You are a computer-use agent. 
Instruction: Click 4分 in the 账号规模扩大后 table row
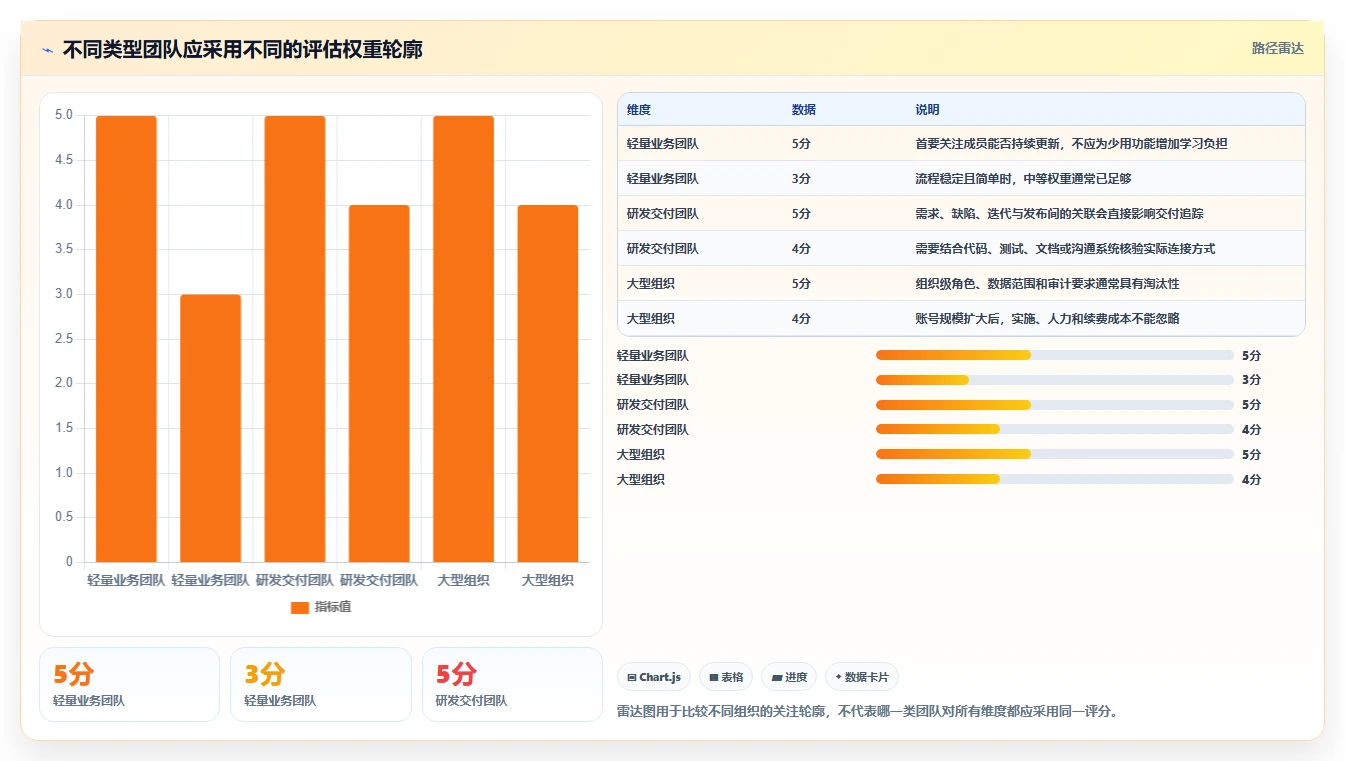(x=801, y=319)
